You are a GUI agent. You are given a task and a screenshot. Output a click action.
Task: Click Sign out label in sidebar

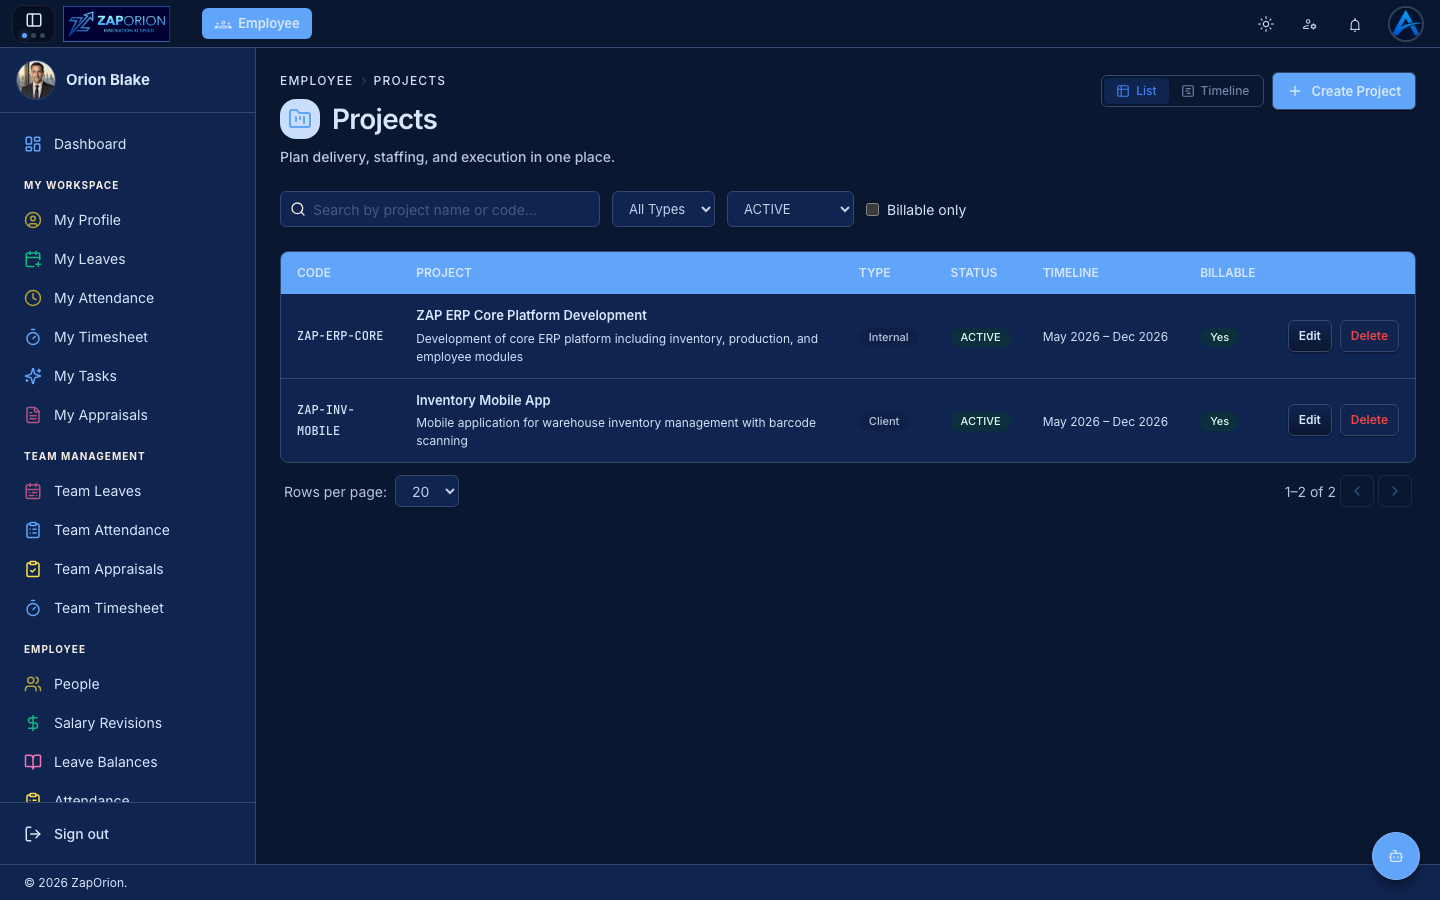[x=81, y=834]
